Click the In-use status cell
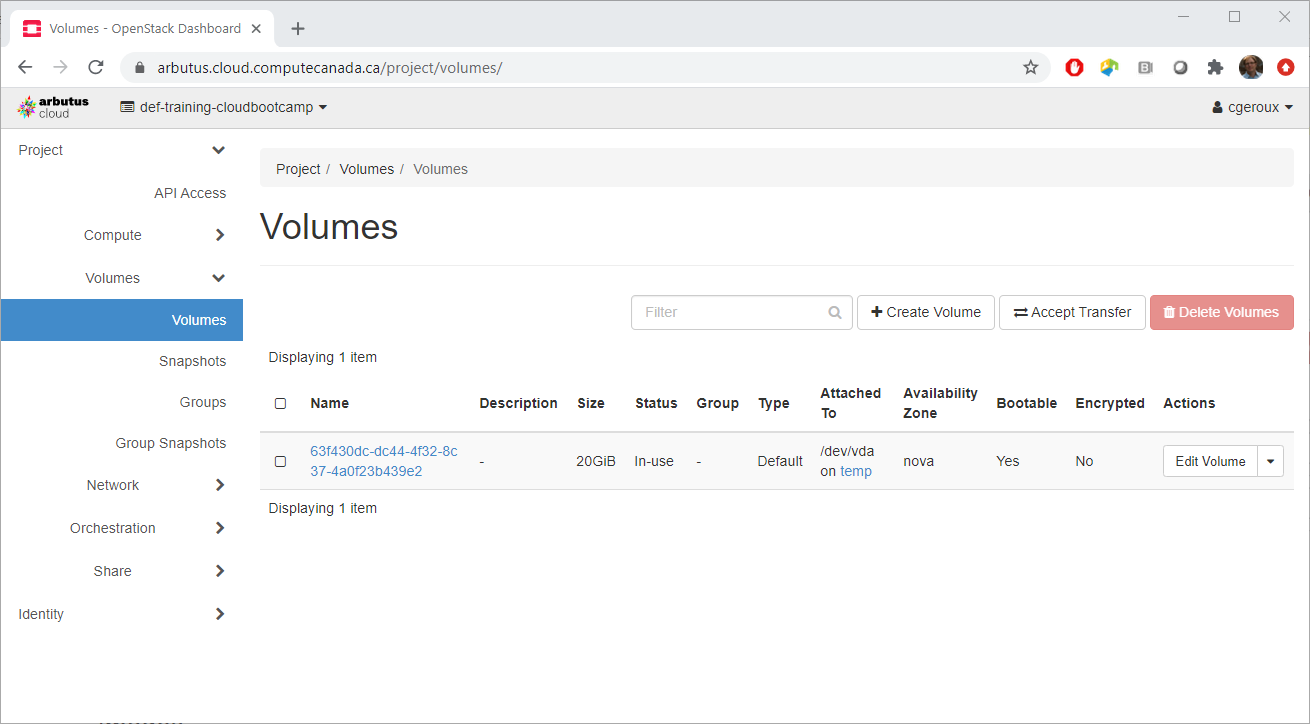This screenshot has width=1310, height=724. [x=654, y=461]
